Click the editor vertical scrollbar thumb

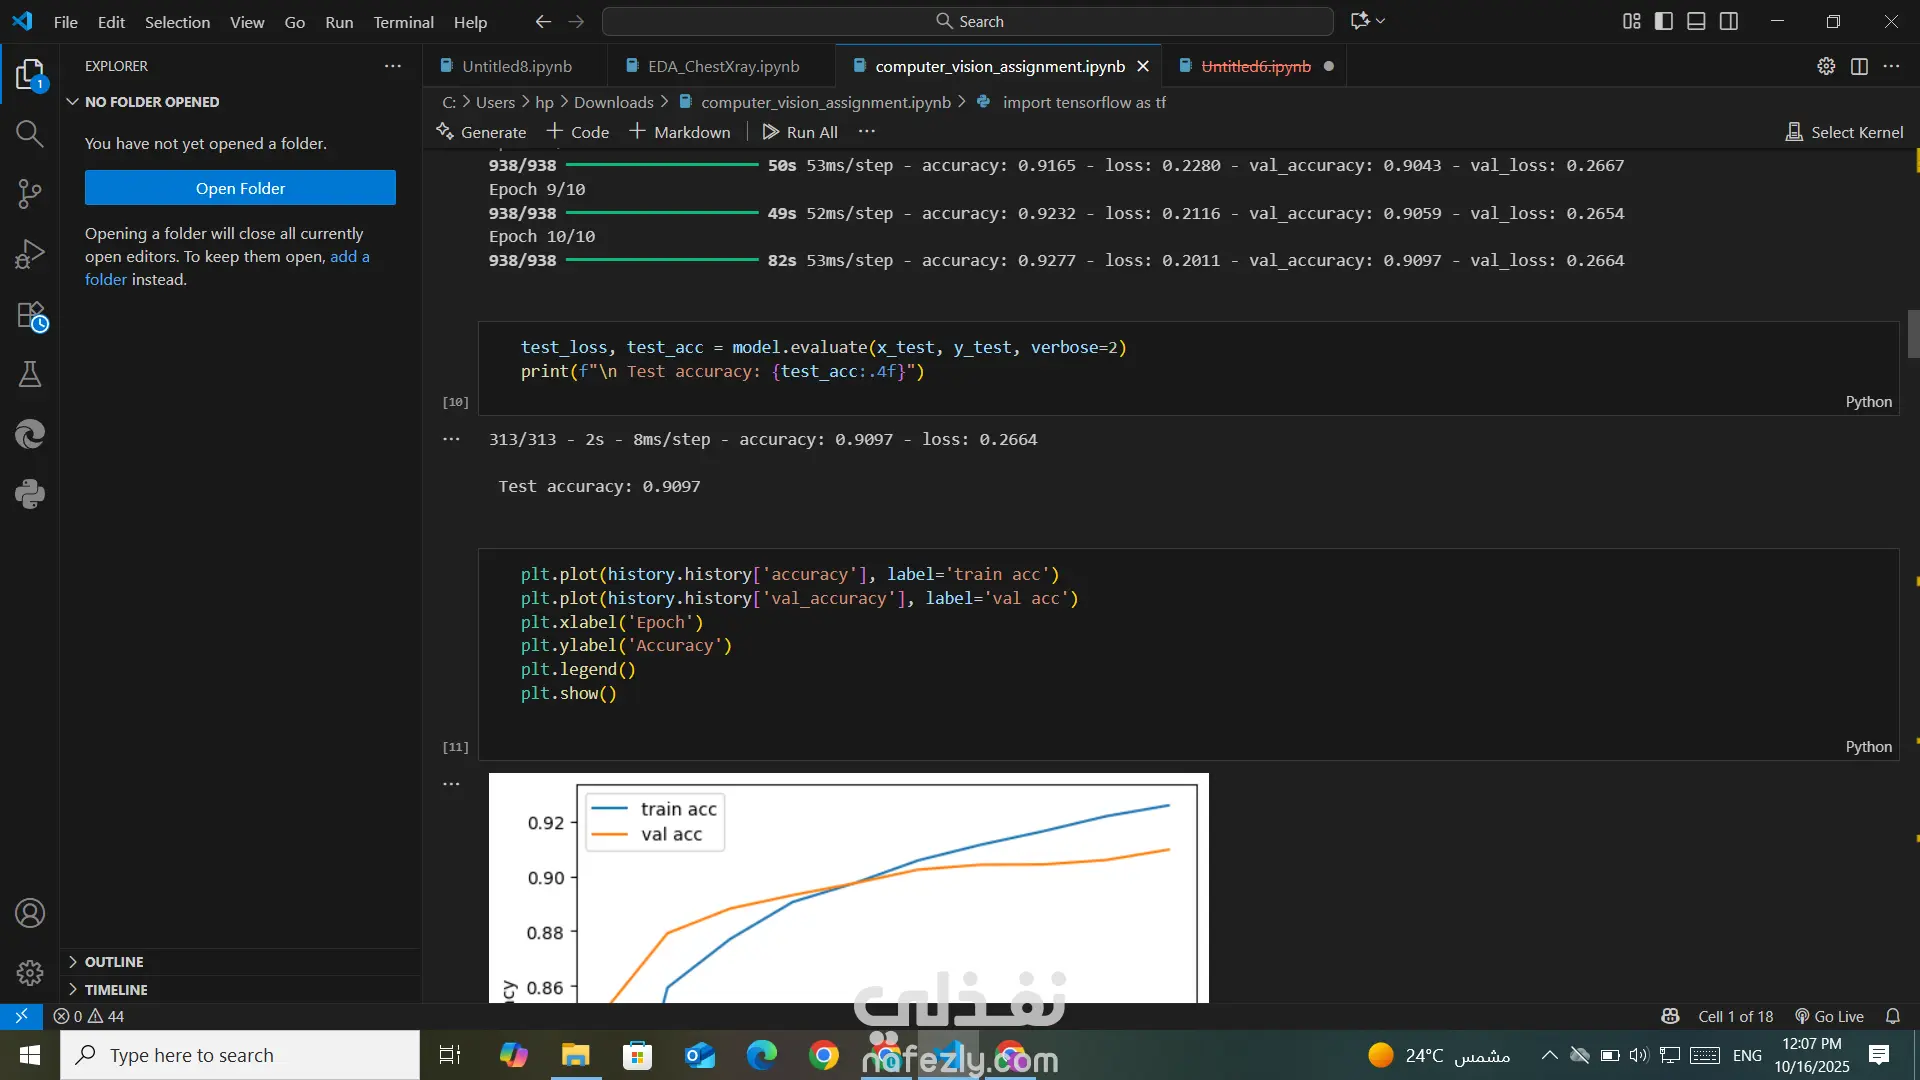[x=1913, y=333]
